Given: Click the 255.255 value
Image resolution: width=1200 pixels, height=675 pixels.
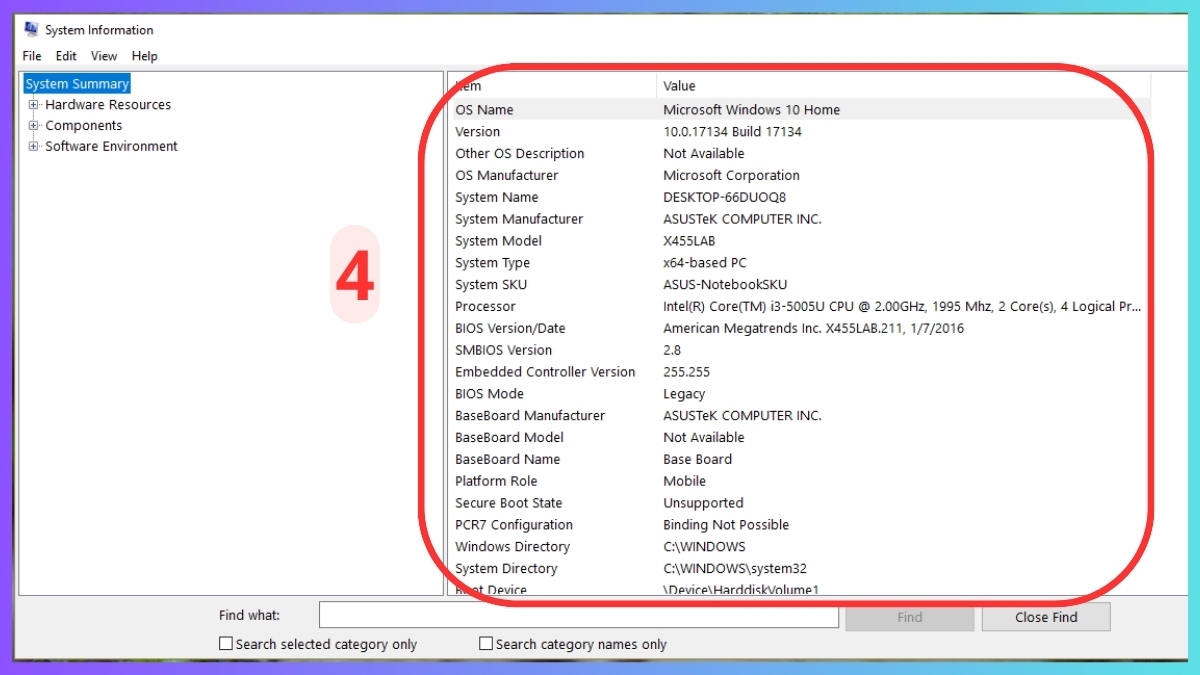Looking at the screenshot, I should [687, 372].
